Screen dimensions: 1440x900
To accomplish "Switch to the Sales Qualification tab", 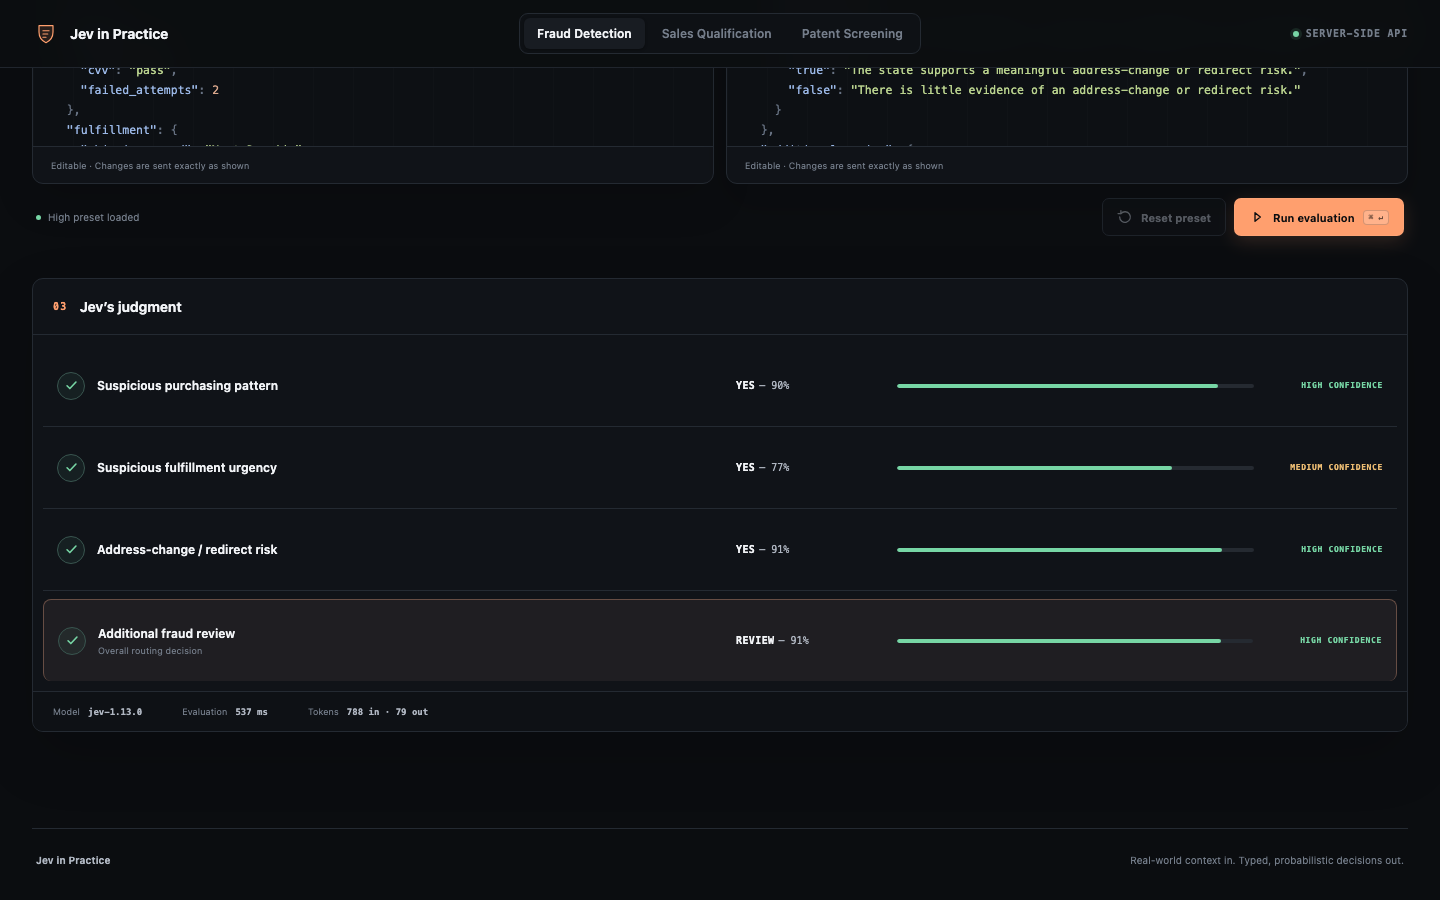I will (x=717, y=34).
